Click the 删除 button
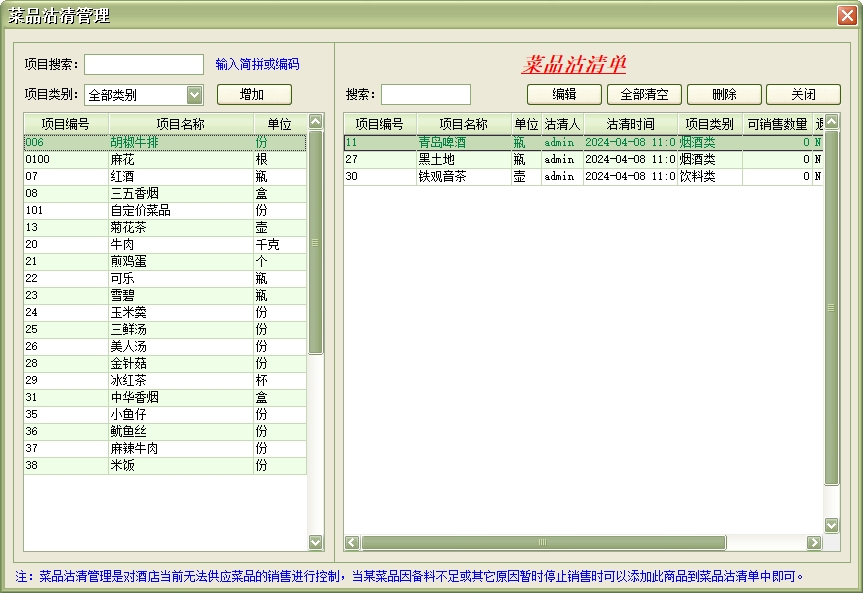Image resolution: width=863 pixels, height=593 pixels. (724, 95)
